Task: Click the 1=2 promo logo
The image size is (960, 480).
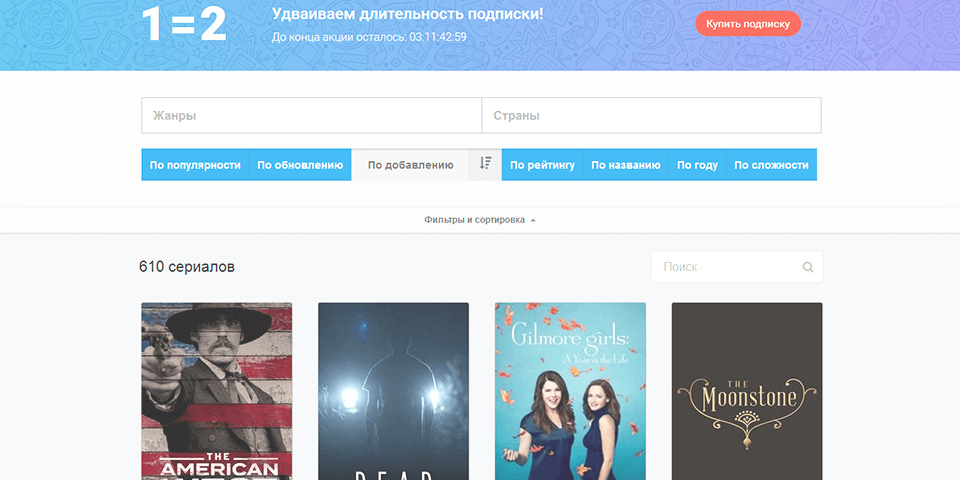Action: [183, 26]
